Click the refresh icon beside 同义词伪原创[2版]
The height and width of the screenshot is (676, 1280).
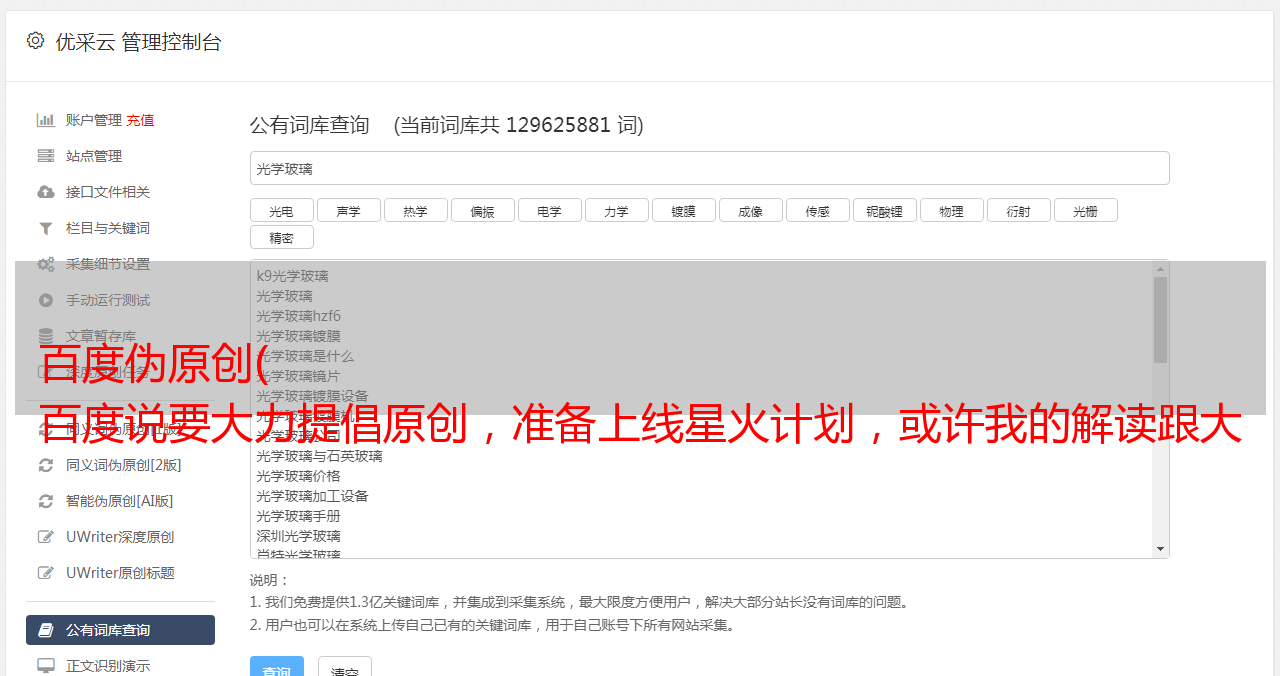pyautogui.click(x=46, y=465)
